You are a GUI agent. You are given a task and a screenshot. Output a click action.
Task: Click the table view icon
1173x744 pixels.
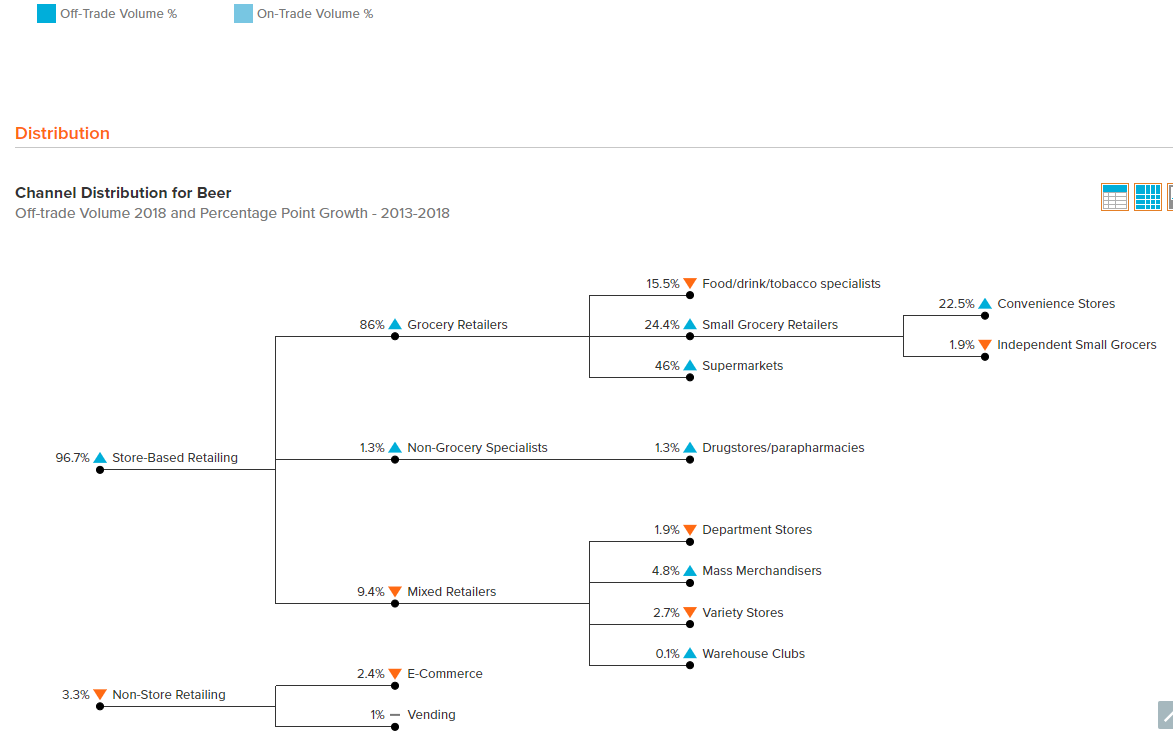click(x=1115, y=197)
